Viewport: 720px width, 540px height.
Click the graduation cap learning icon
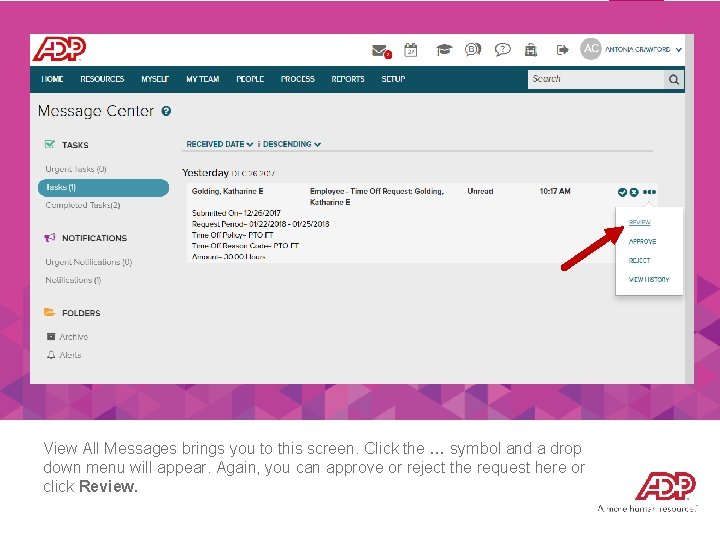coord(444,49)
